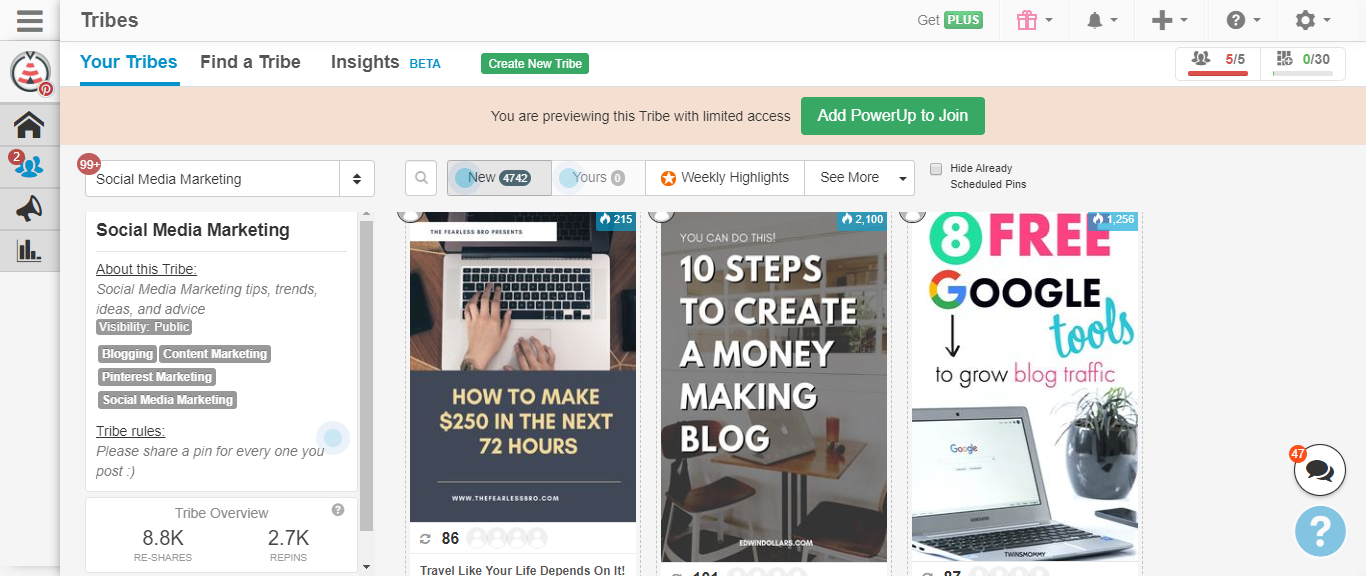Select the 10 Steps blog pin circle

pos(659,213)
